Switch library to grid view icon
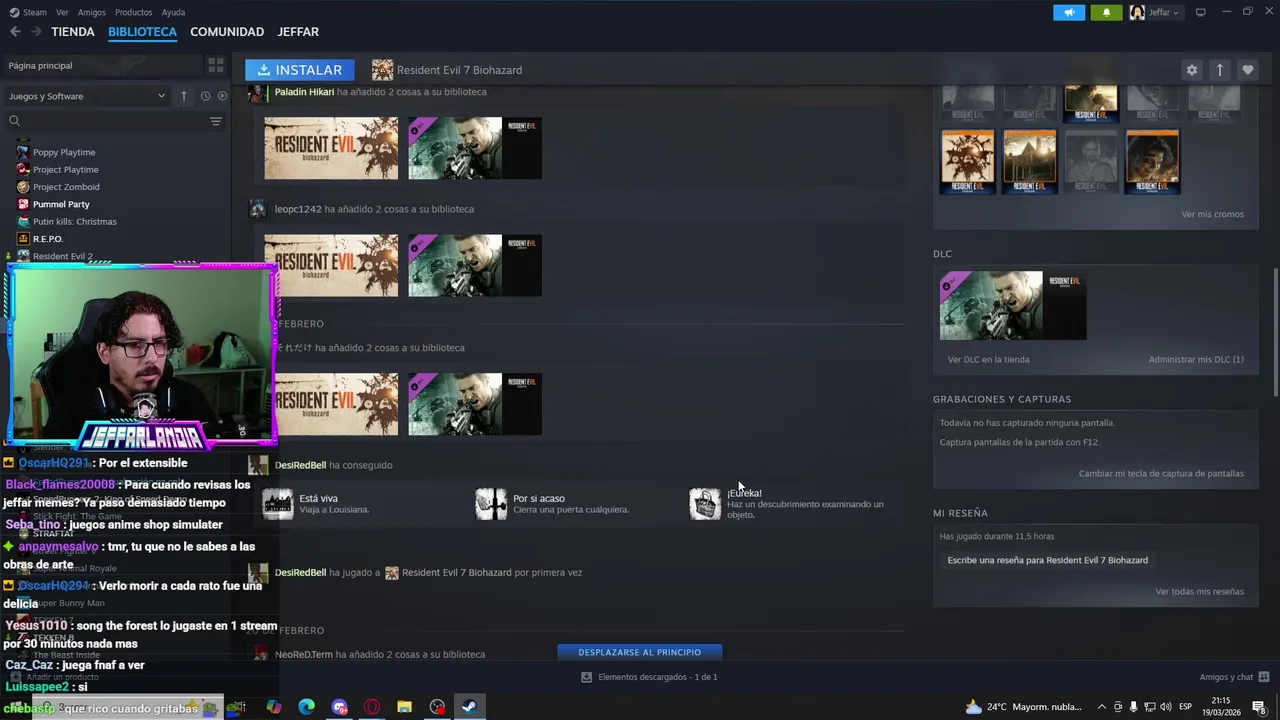 [216, 65]
